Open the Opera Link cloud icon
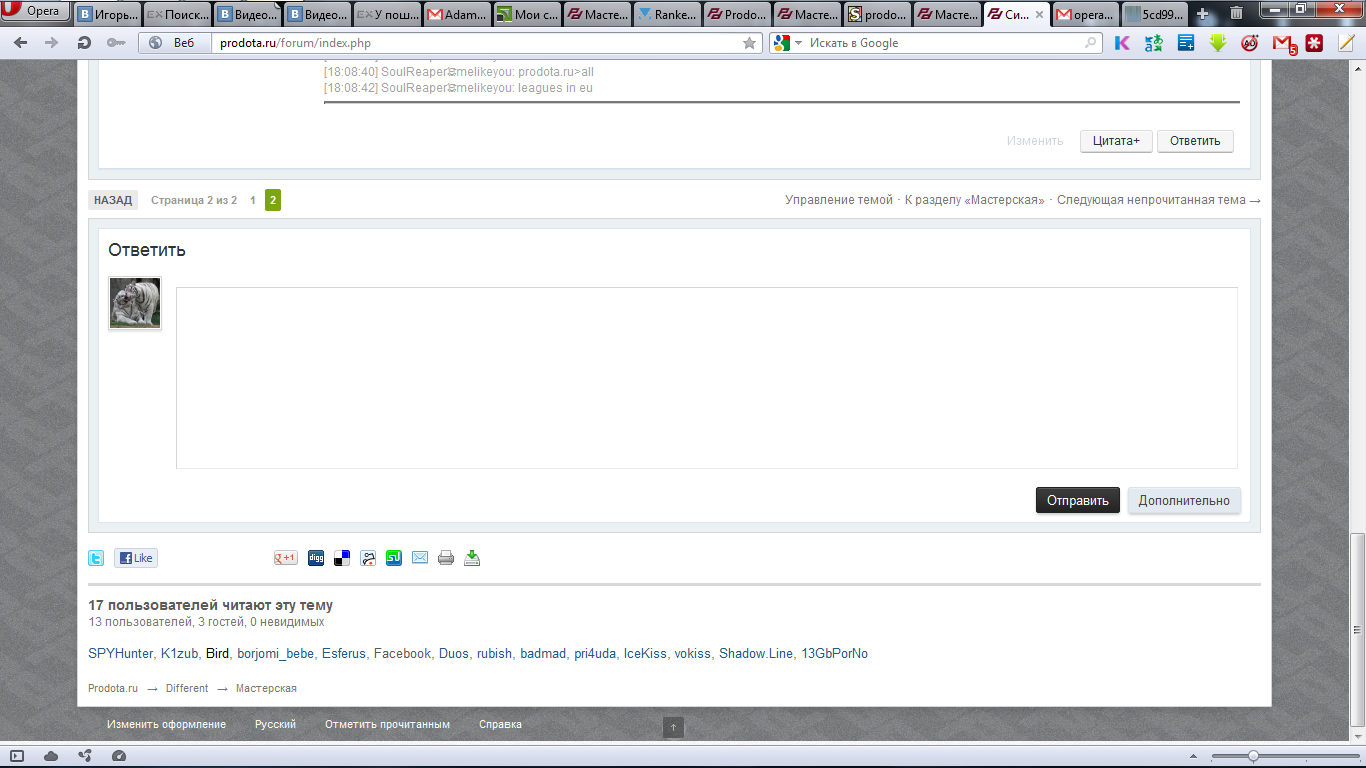Screen dimensions: 1366x768 [x=51, y=756]
